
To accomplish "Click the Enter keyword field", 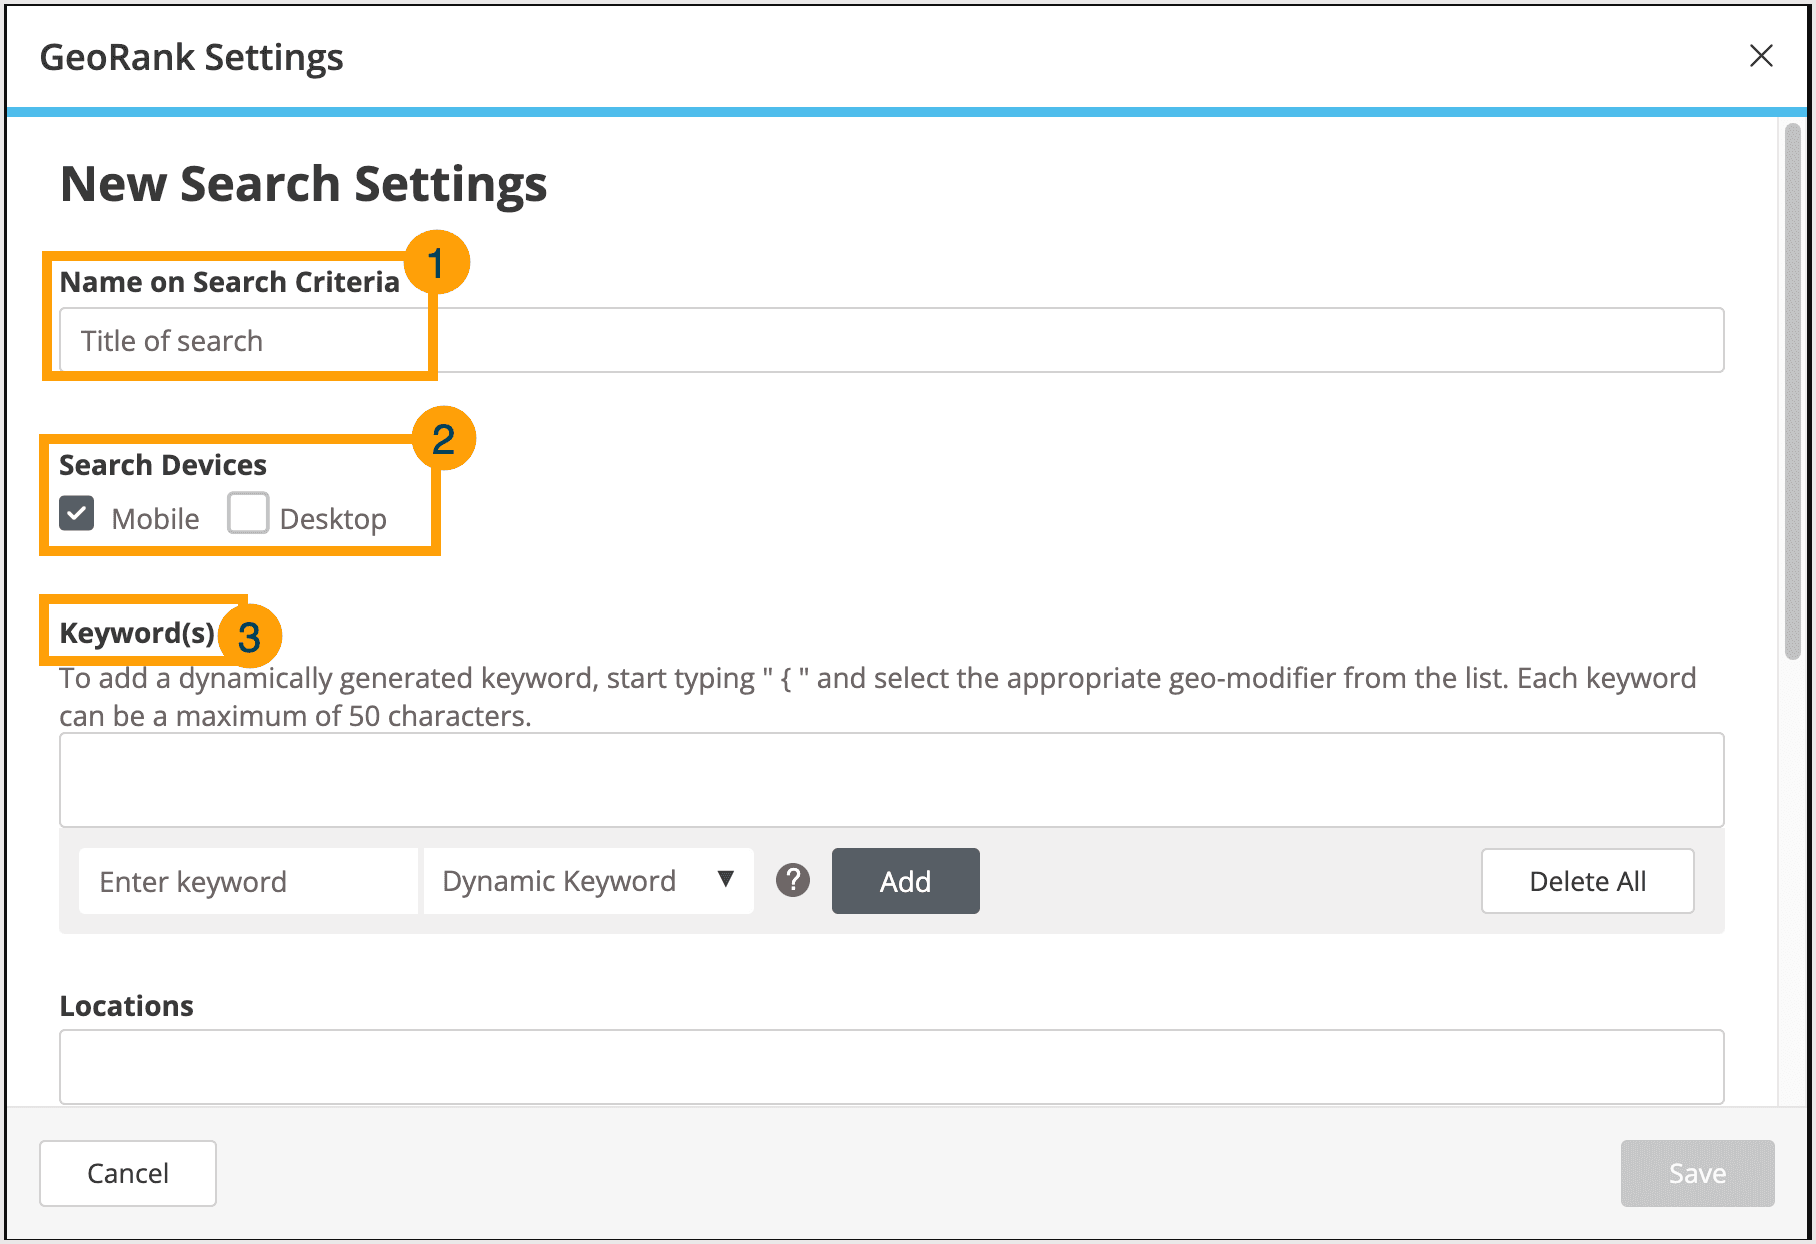I will [247, 881].
